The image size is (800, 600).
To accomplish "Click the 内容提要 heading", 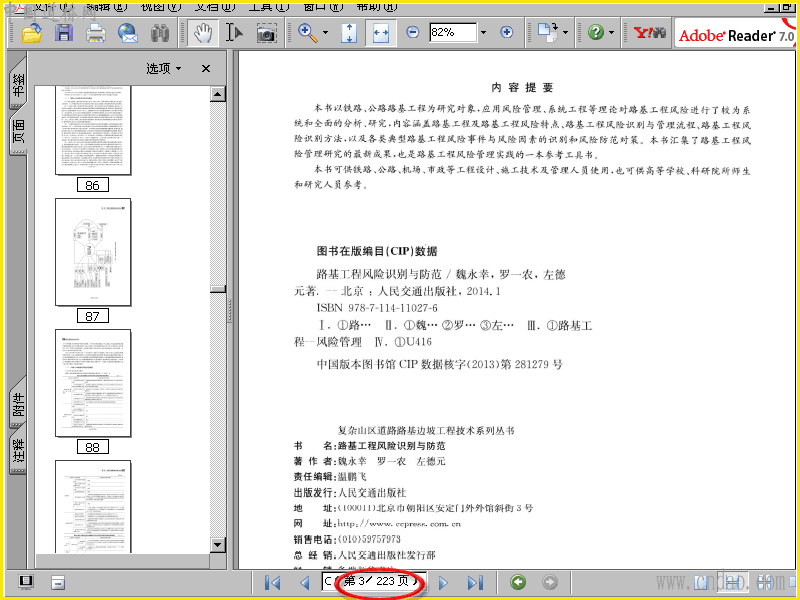I will (x=522, y=88).
